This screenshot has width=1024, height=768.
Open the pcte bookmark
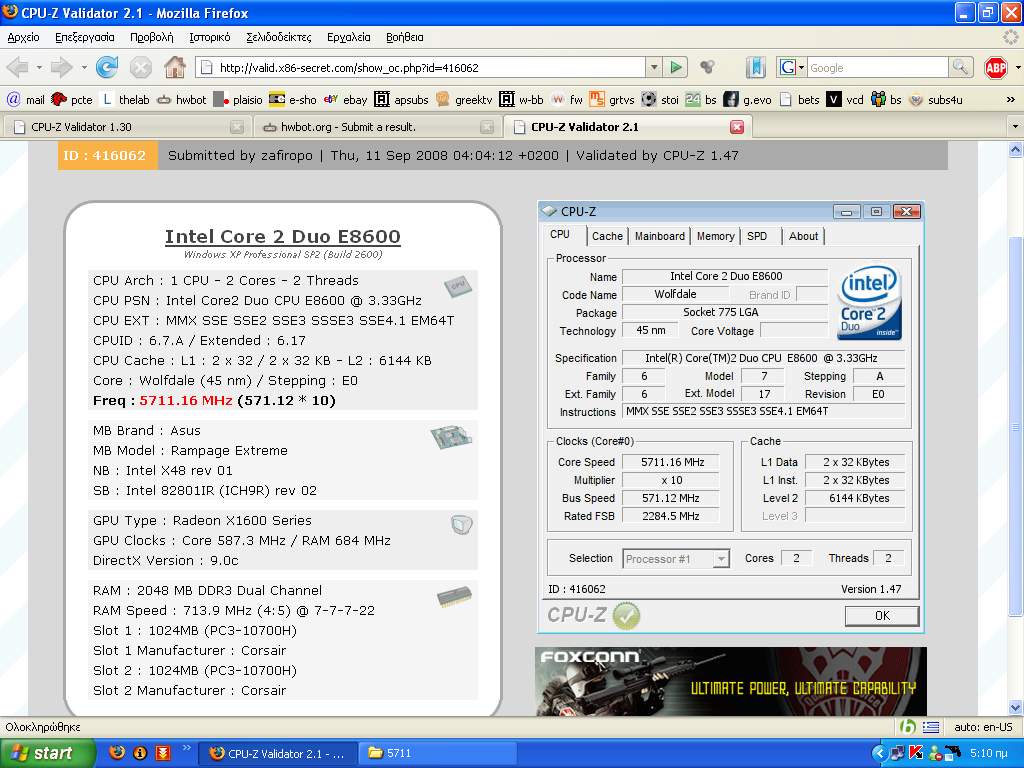point(72,100)
